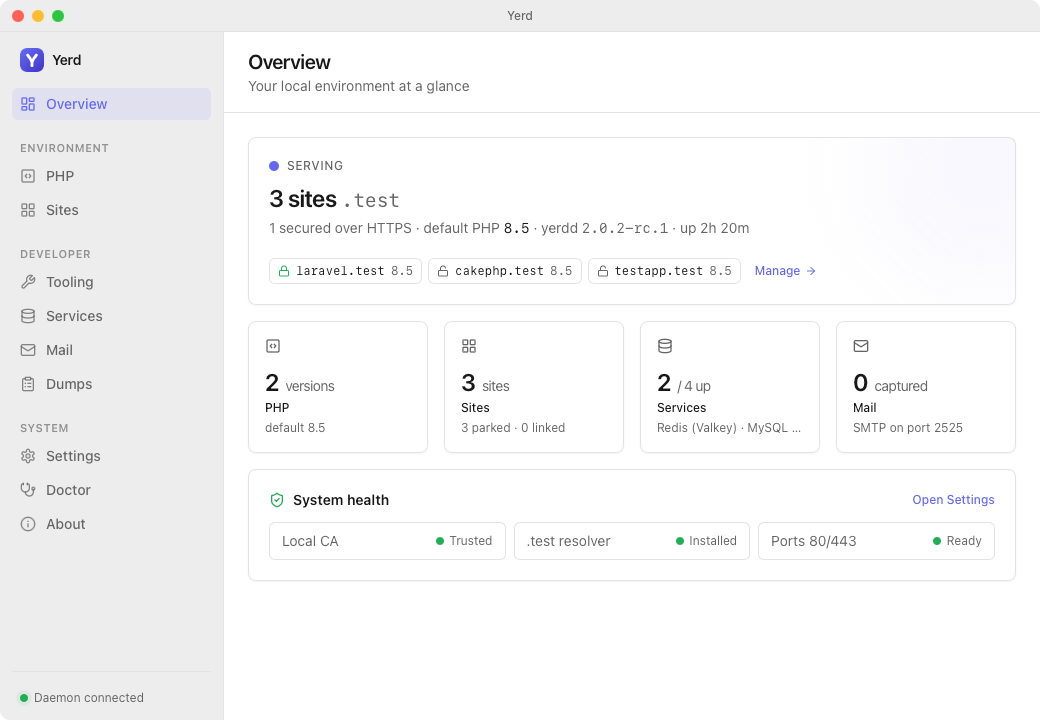Click the 'yerdd 2.0.2-rc.1' version text
The width and height of the screenshot is (1040, 720).
pyautogui.click(x=604, y=229)
